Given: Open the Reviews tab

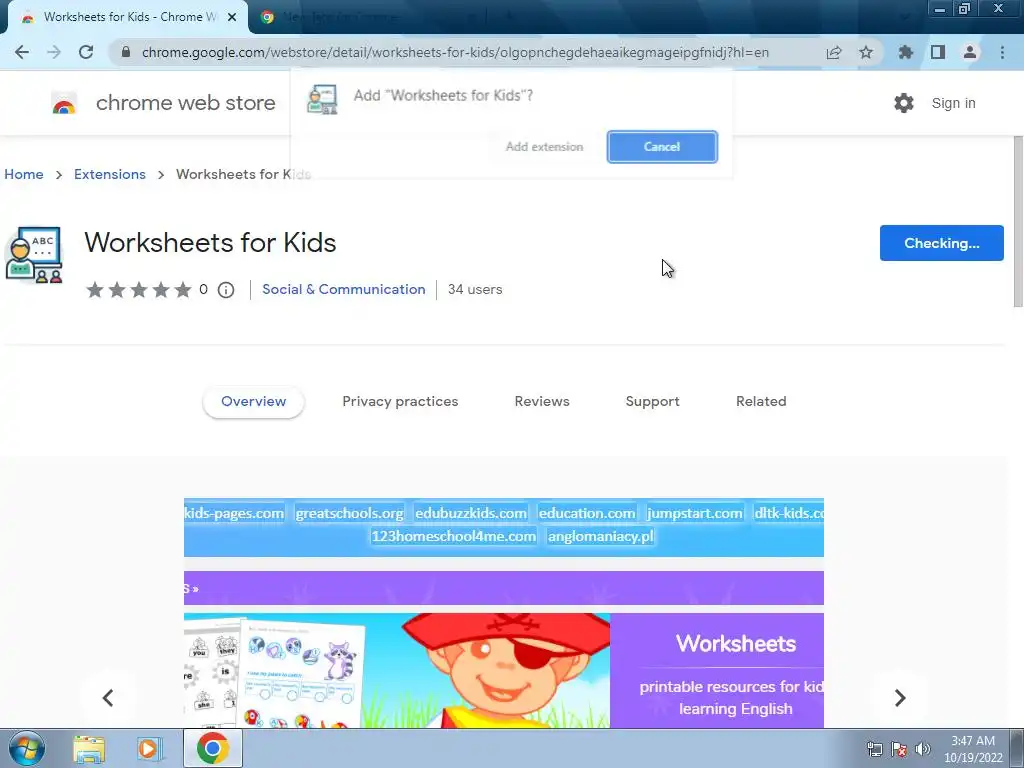Looking at the screenshot, I should (542, 402).
